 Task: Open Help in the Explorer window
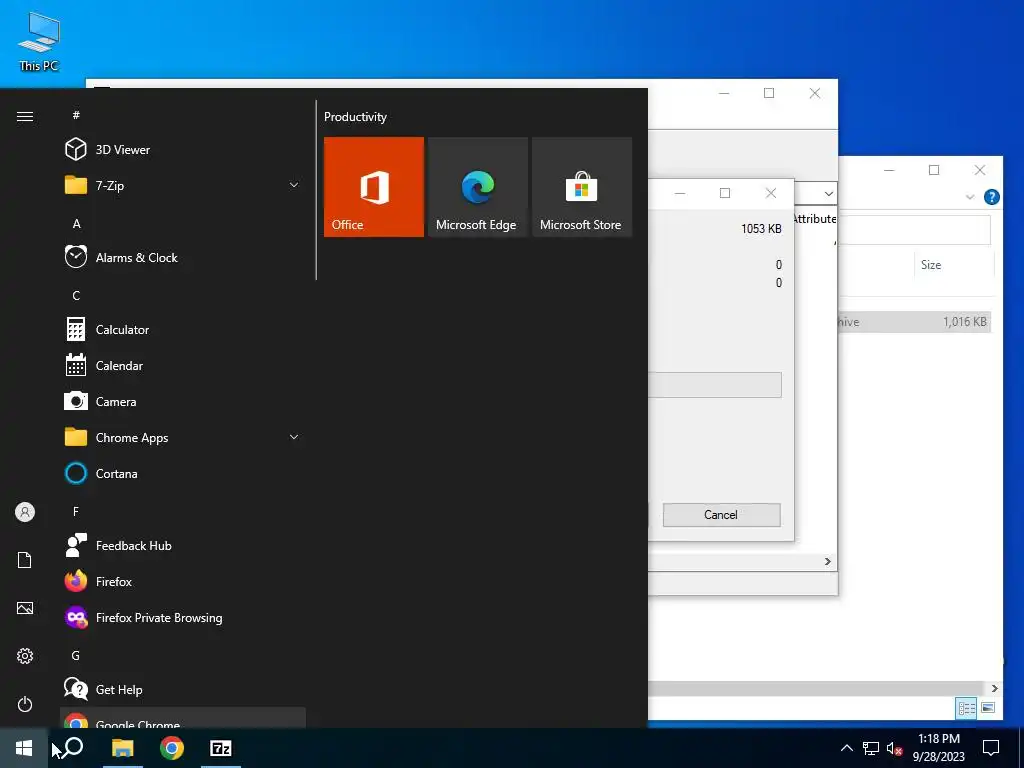(x=991, y=197)
